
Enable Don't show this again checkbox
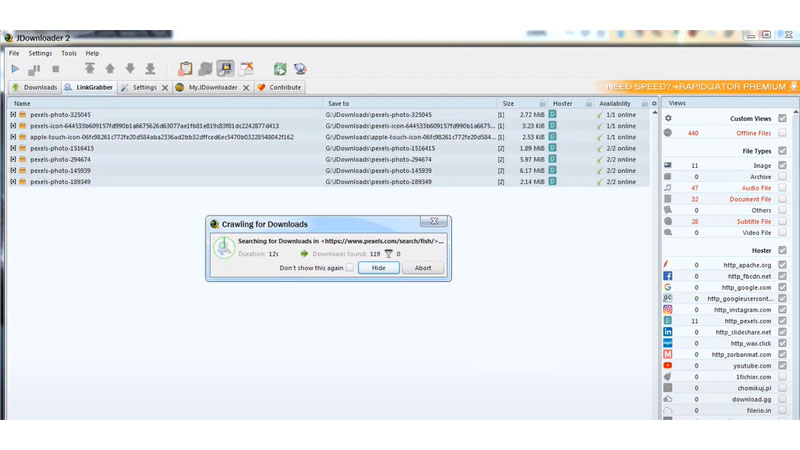pos(349,267)
